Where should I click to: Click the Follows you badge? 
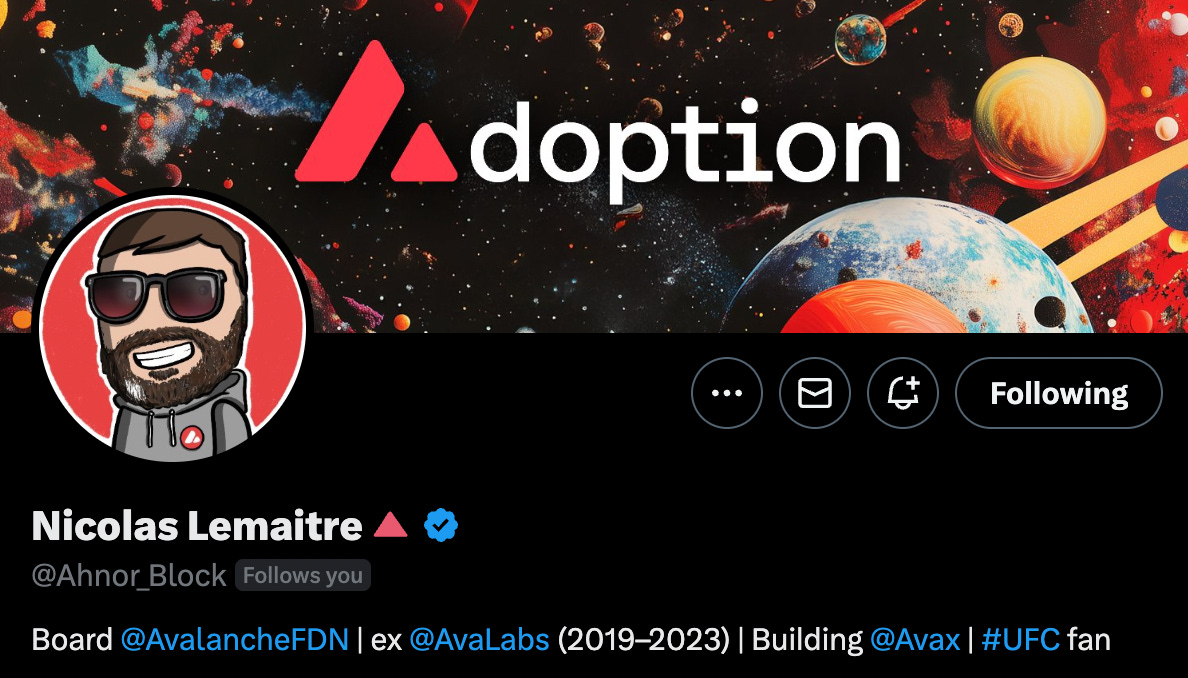tap(302, 576)
